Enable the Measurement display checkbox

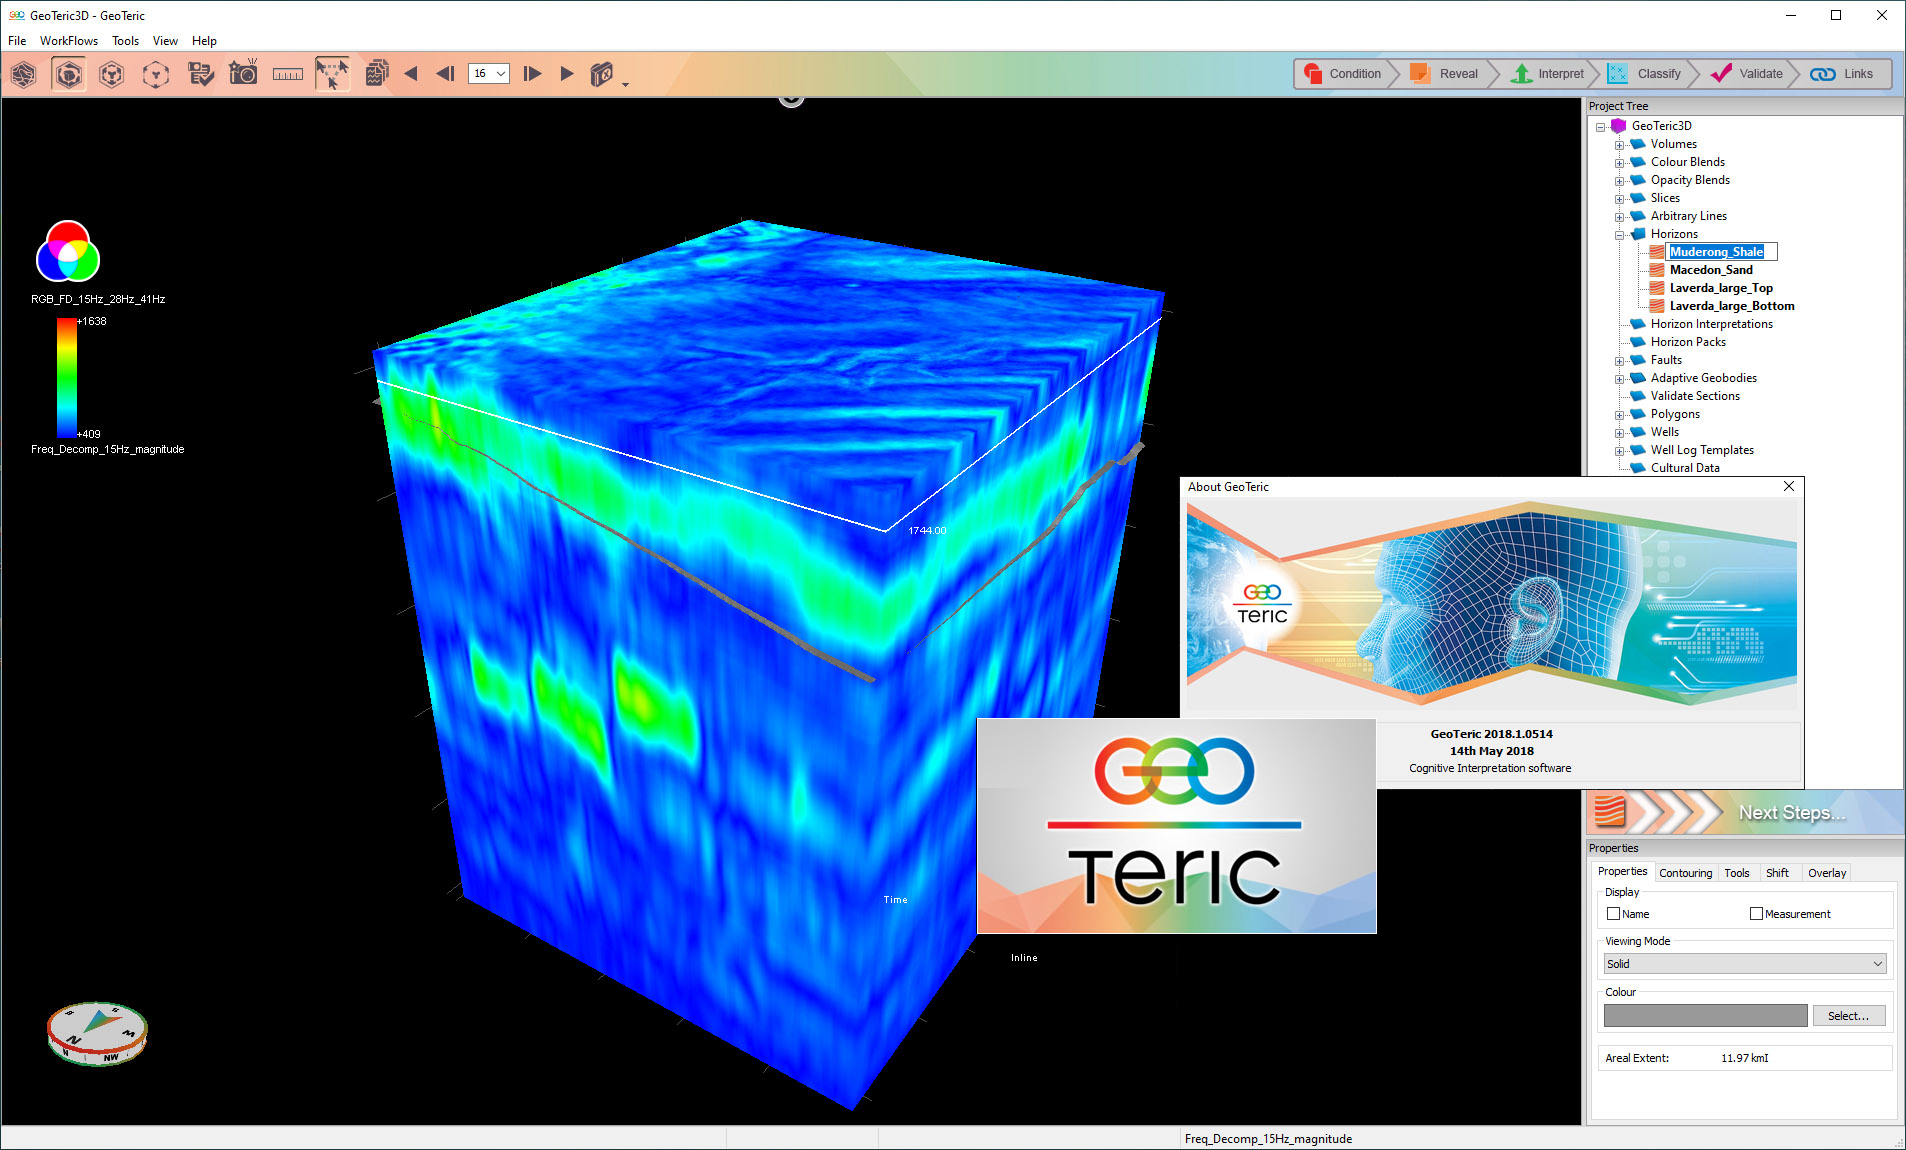click(1756, 914)
